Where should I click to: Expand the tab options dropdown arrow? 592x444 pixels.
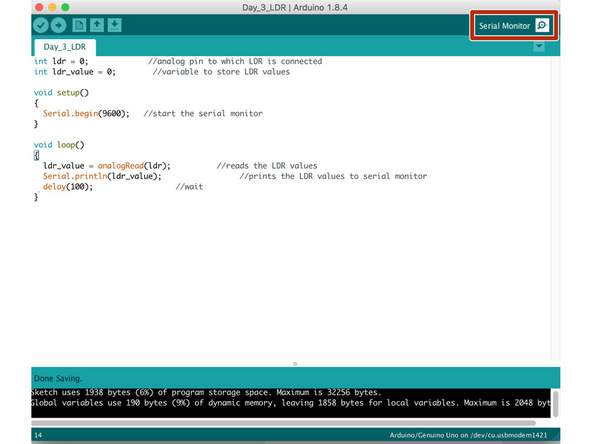coord(539,46)
